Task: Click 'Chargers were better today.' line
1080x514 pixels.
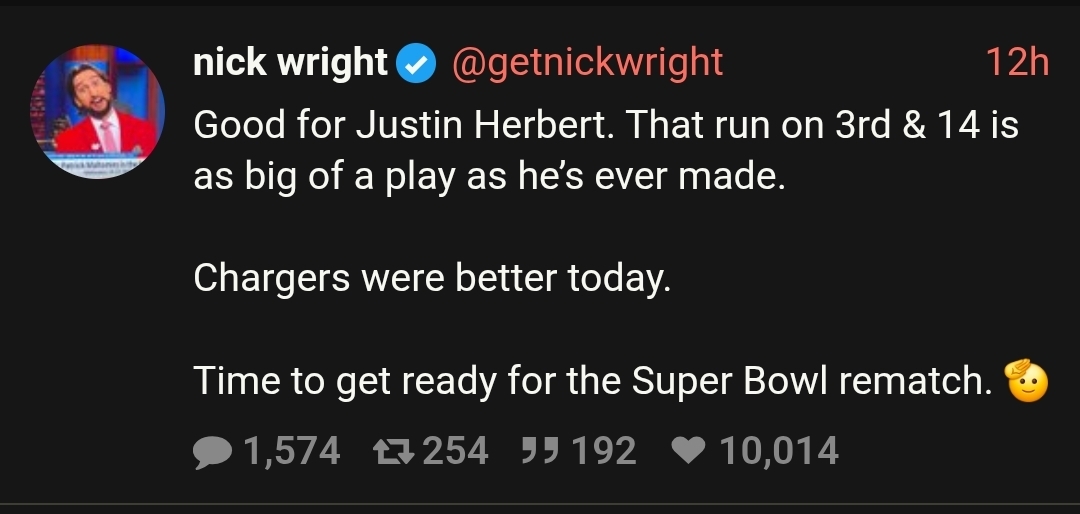Action: [x=431, y=278]
